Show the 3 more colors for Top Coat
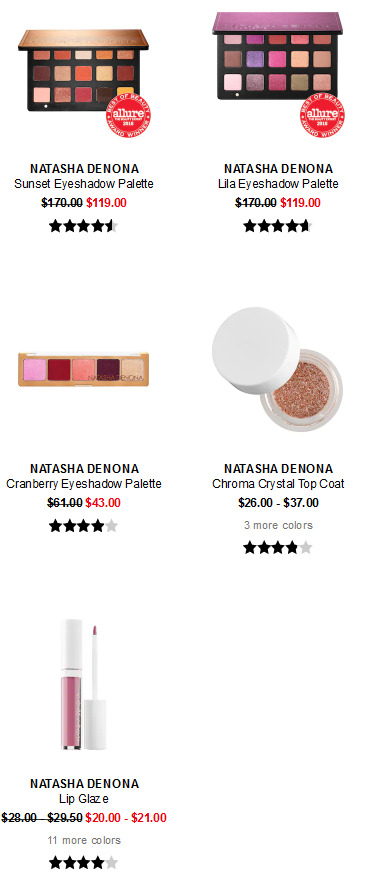 coord(278,525)
